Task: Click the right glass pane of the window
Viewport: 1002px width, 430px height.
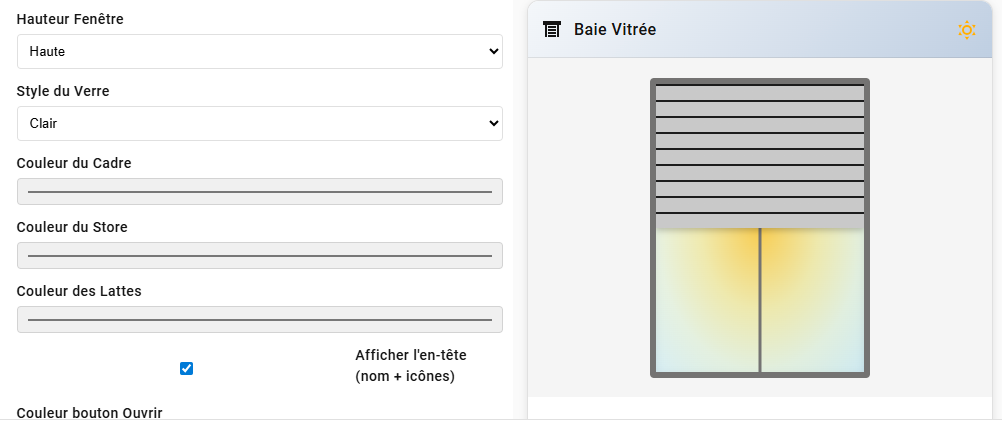Action: pos(812,300)
